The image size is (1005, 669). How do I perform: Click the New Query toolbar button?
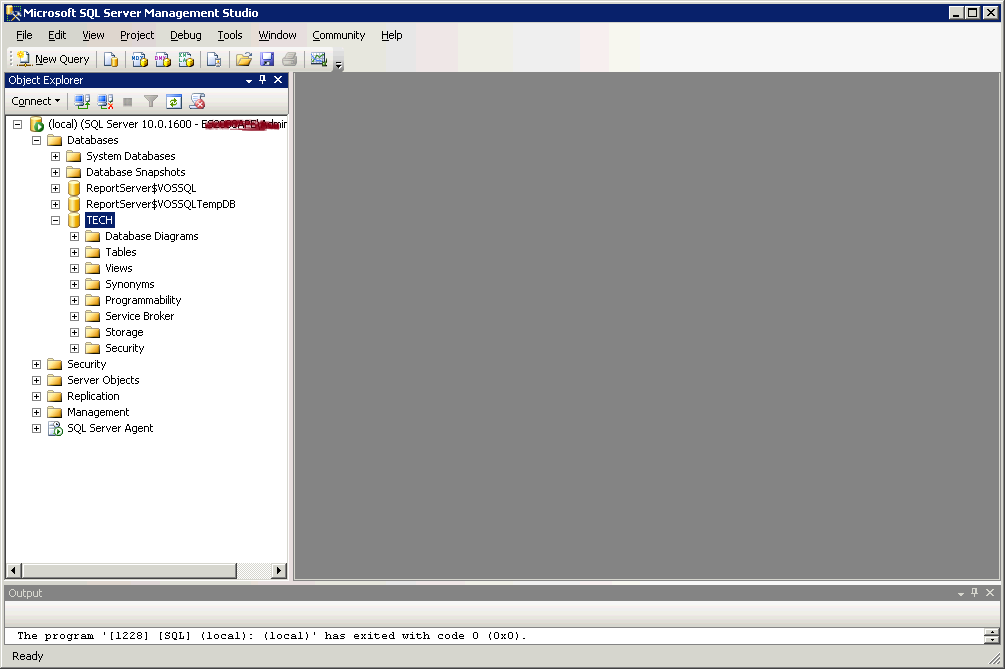coord(53,59)
